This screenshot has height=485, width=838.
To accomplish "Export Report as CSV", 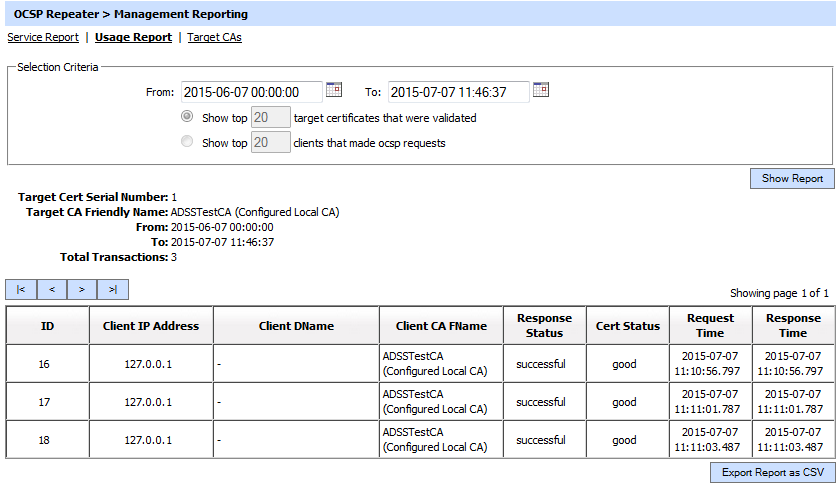I will tap(771, 472).
